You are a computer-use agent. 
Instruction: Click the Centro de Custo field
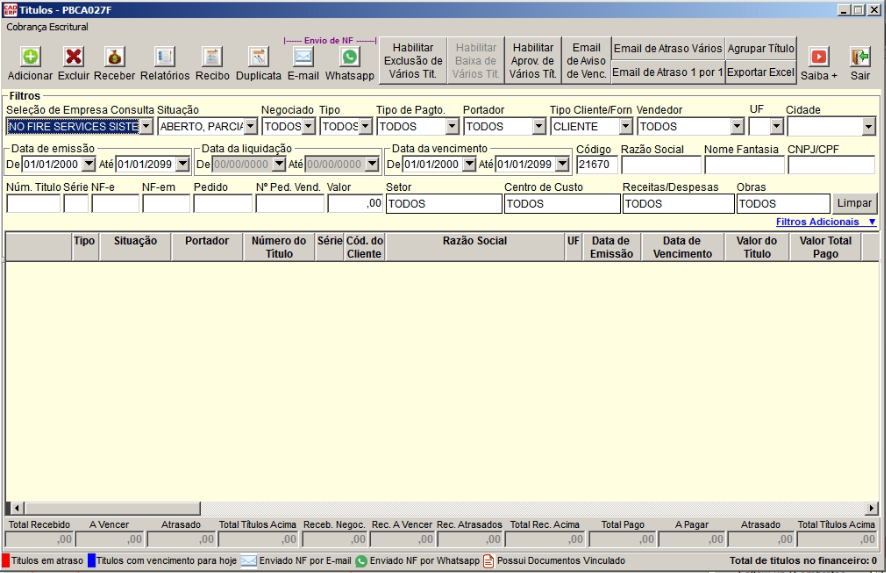(562, 203)
